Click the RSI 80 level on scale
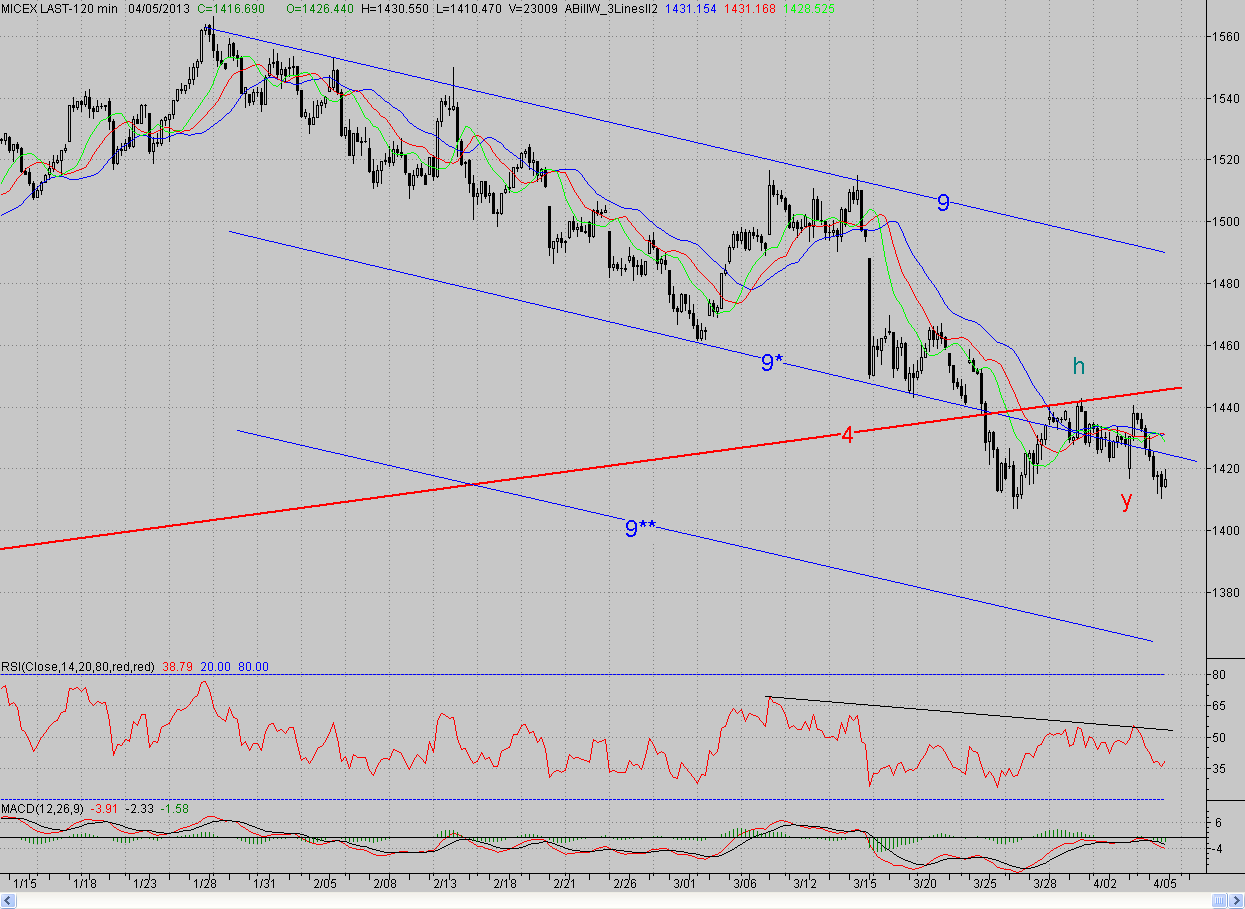This screenshot has width=1245, height=909. point(1220,675)
